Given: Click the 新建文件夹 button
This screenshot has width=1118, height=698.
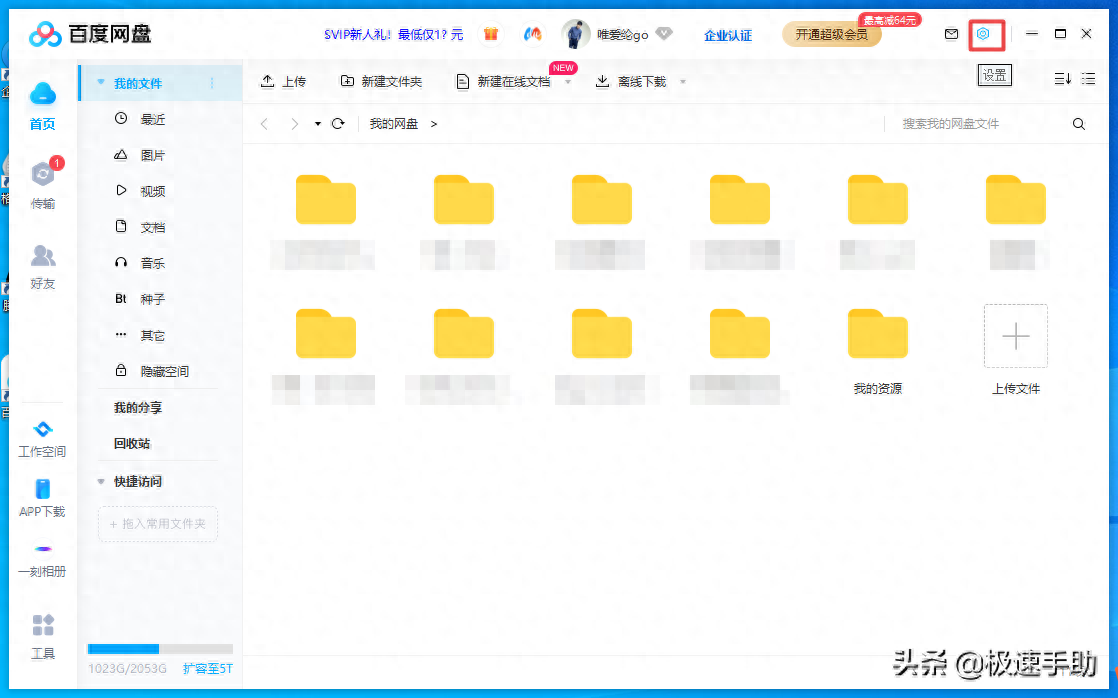Looking at the screenshot, I should coord(381,81).
